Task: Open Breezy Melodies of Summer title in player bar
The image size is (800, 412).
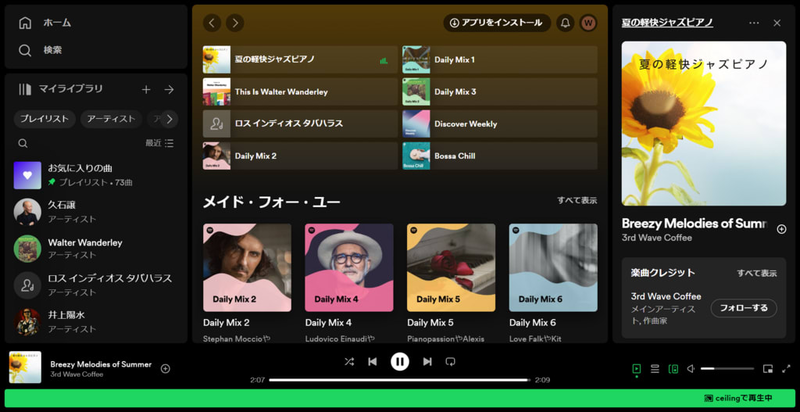Action: 101,365
